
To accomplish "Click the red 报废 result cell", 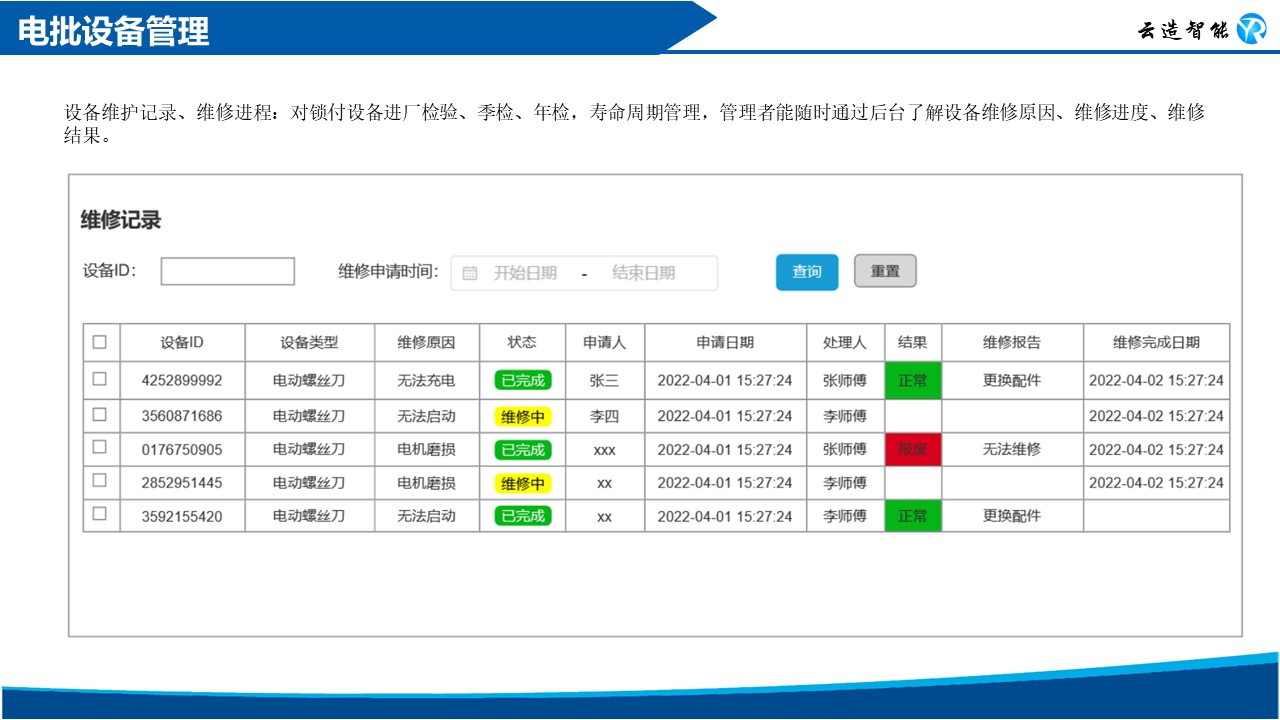I will coord(913,449).
